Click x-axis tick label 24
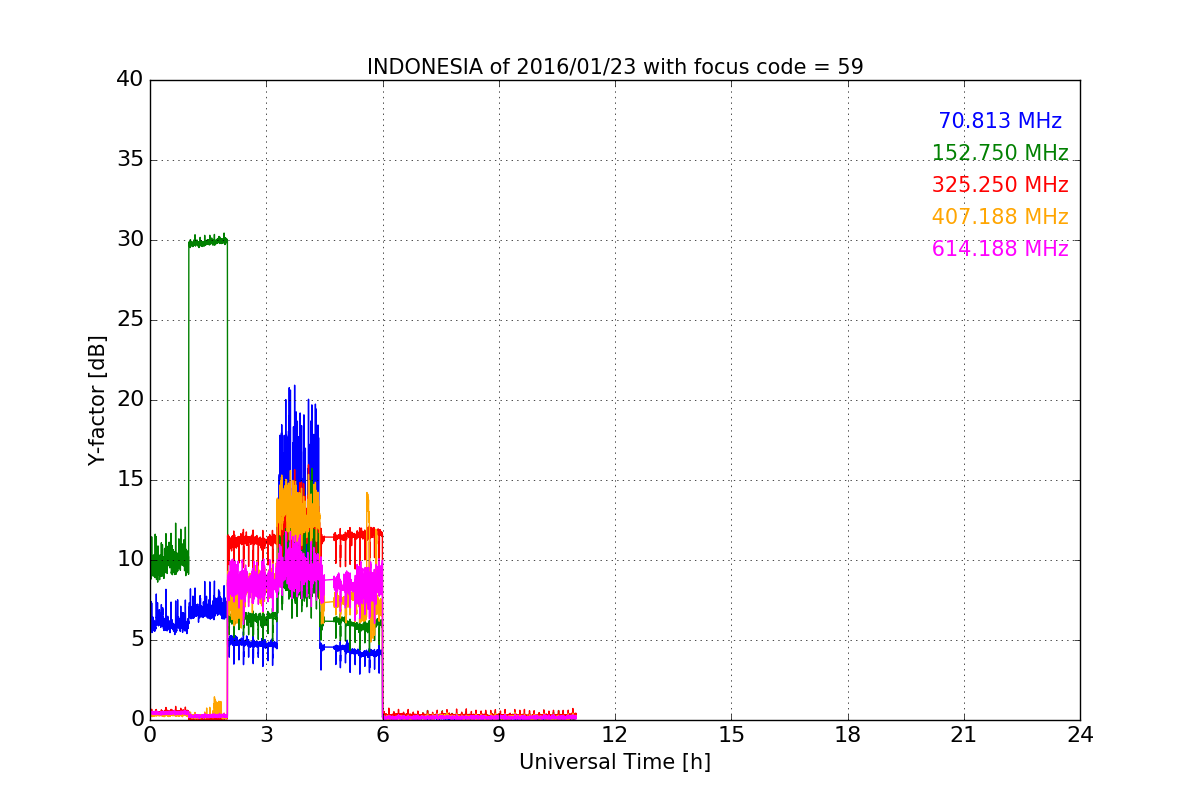1200x800 pixels. [1080, 735]
